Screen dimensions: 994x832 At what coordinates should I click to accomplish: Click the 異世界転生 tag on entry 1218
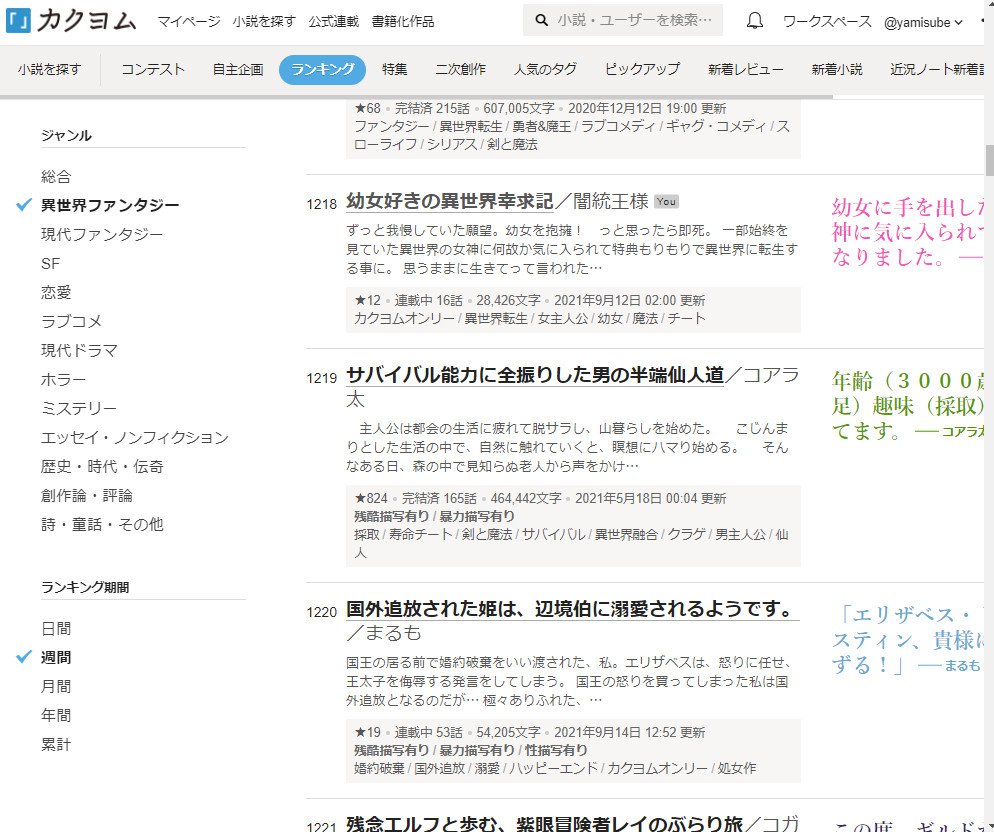496,318
